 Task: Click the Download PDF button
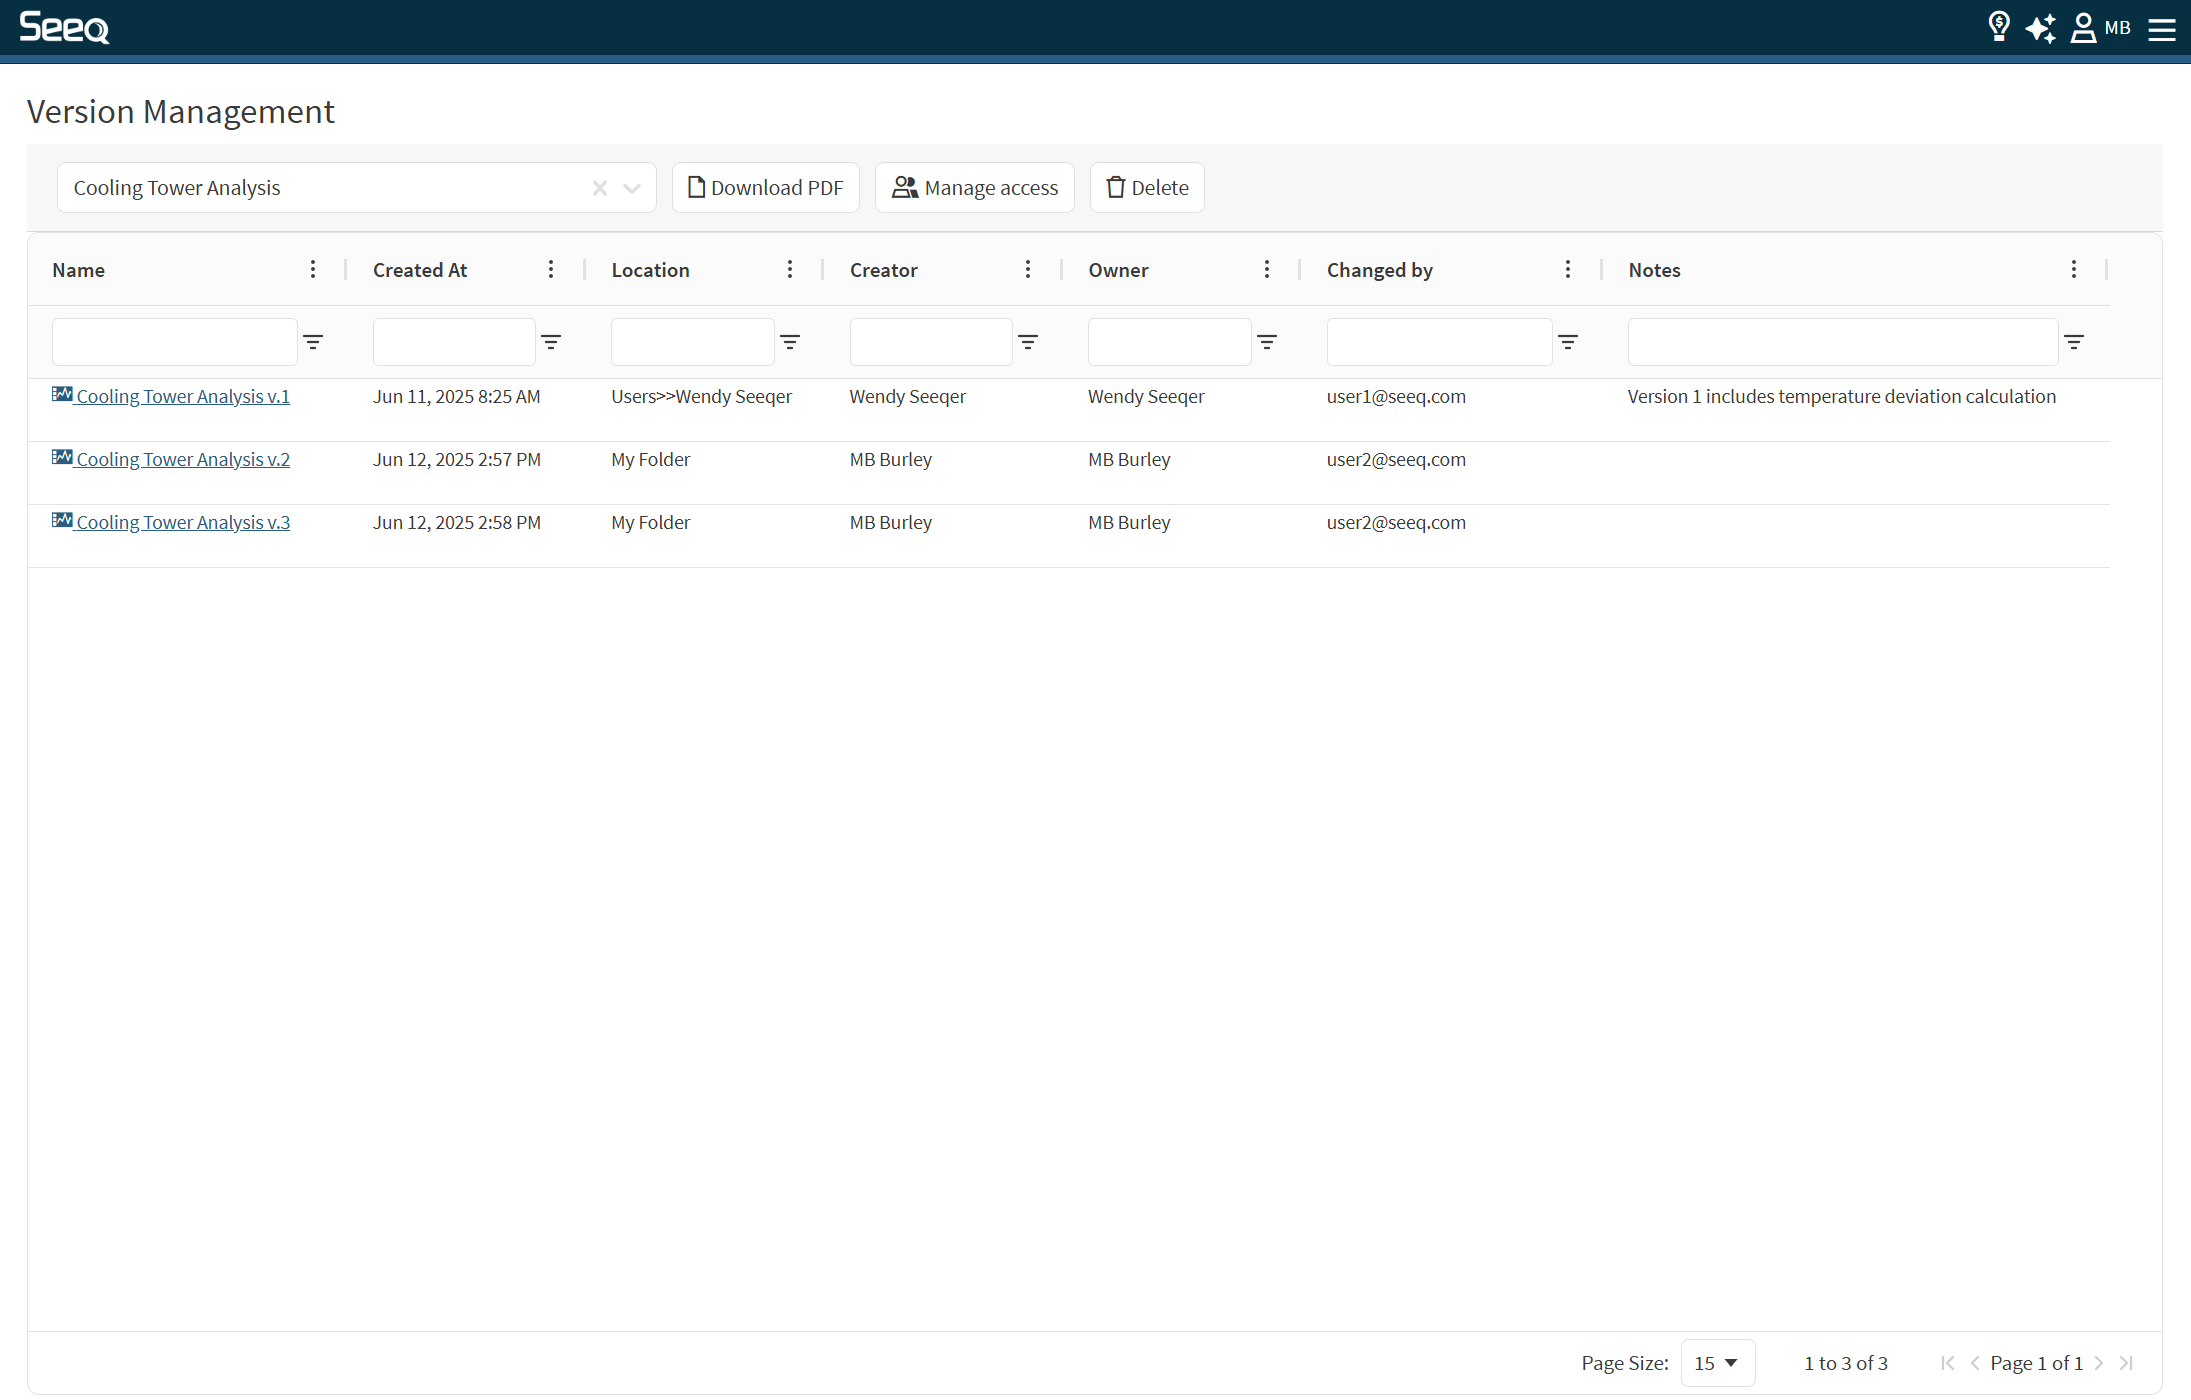[766, 188]
